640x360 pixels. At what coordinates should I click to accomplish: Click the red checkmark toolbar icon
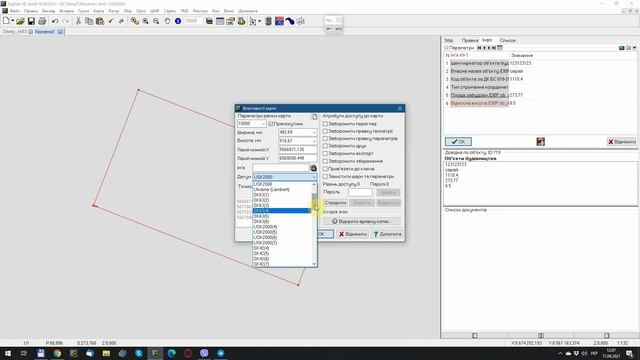110,21
